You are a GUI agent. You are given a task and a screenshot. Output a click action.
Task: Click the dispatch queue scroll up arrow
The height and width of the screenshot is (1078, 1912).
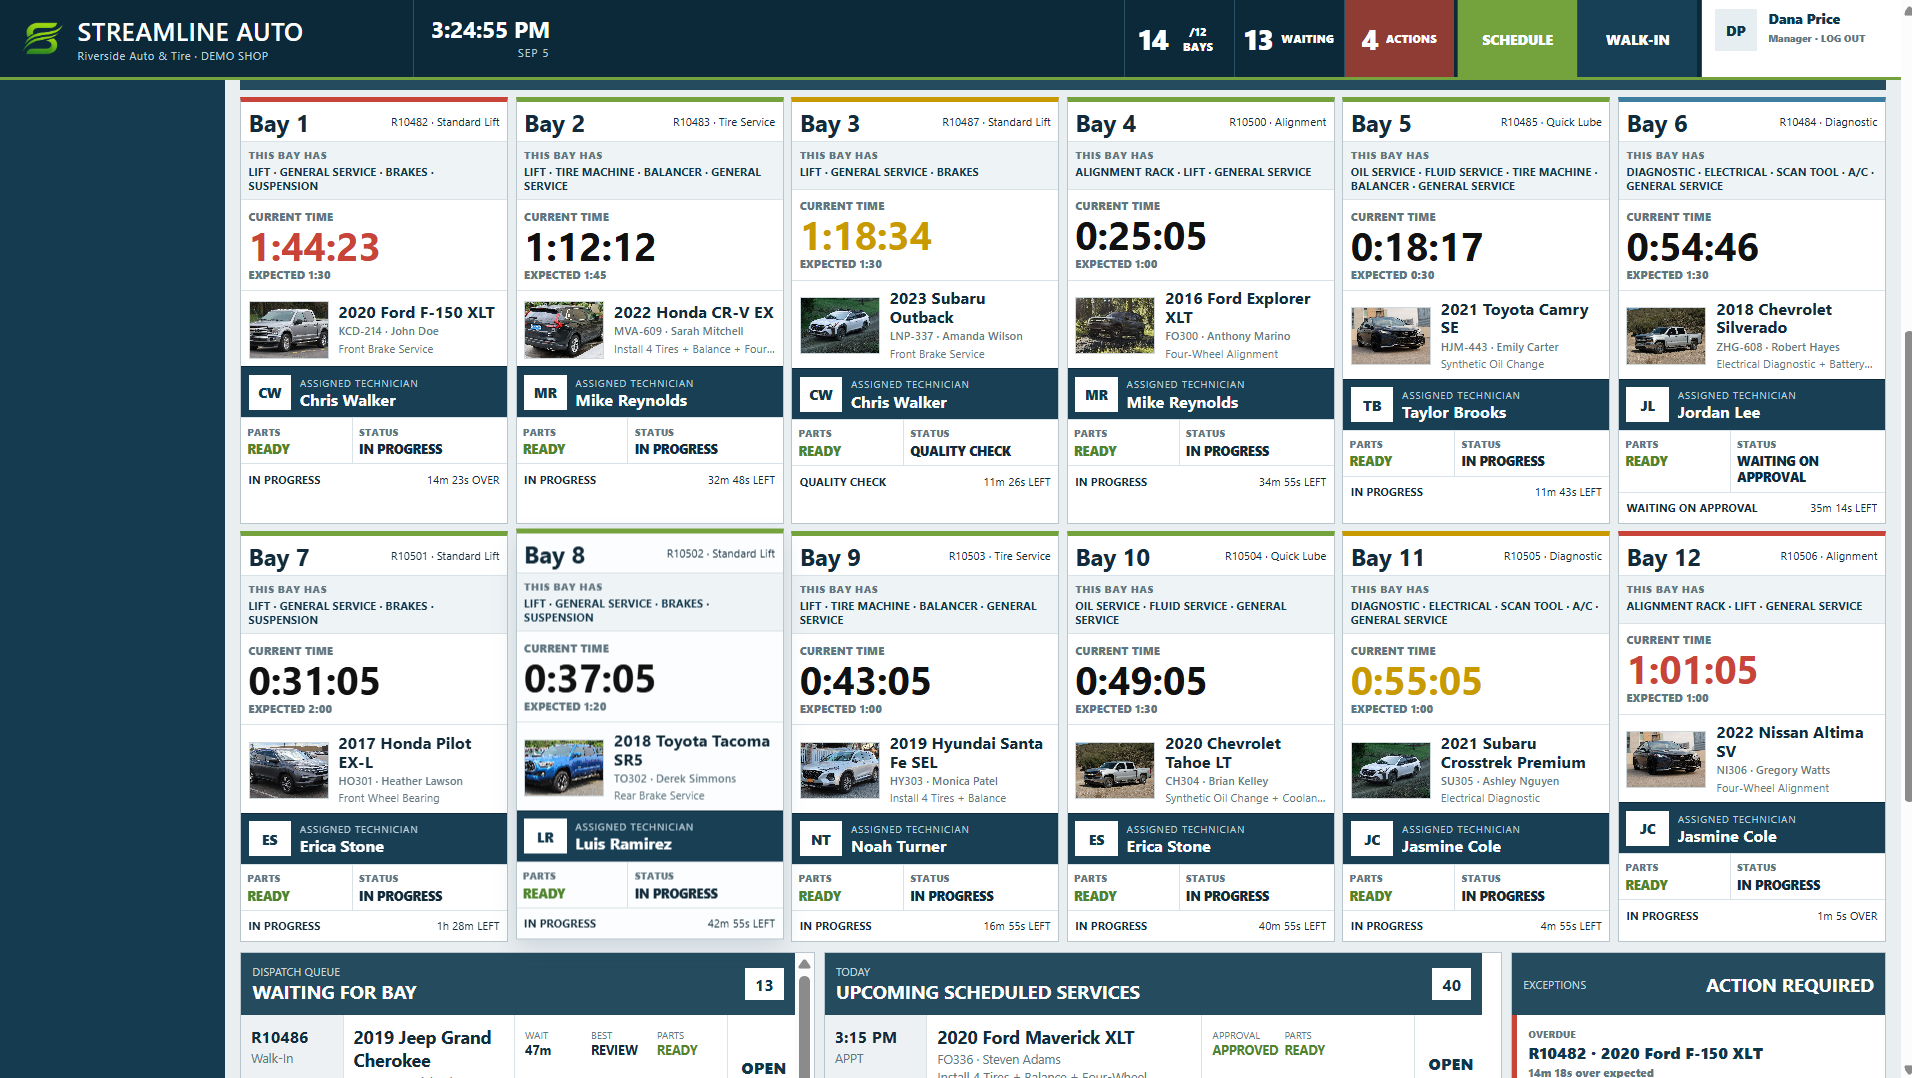point(804,964)
